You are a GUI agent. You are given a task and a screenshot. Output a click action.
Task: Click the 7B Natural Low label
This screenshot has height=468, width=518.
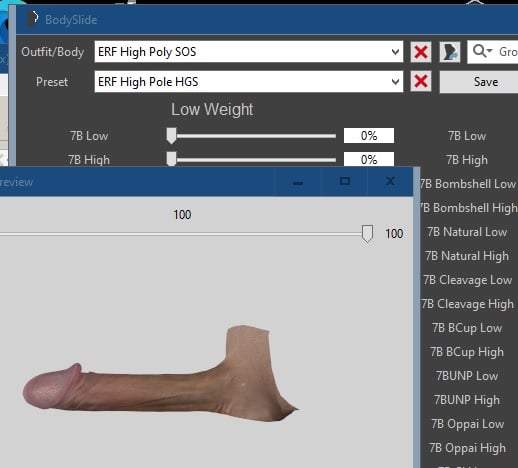467,232
